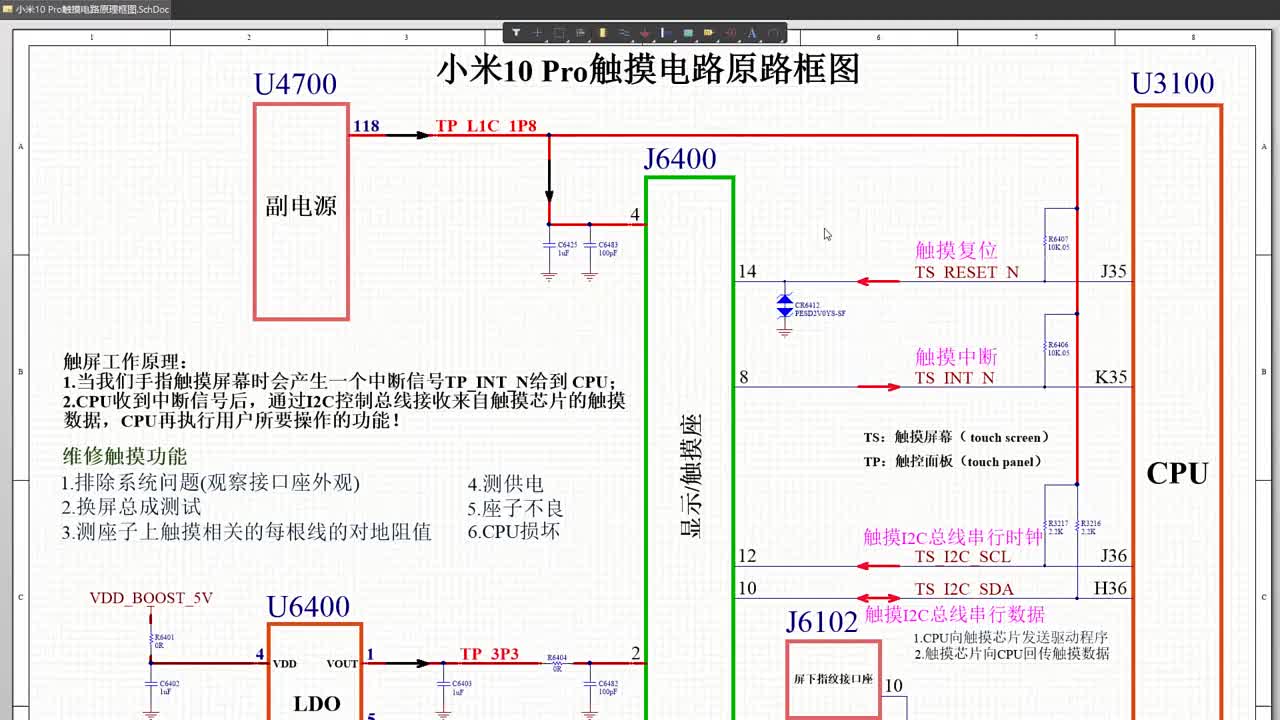Select the Place Wire tool
This screenshot has height=720, width=1280.
(x=623, y=33)
